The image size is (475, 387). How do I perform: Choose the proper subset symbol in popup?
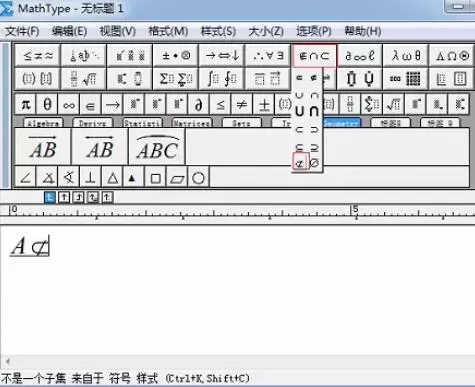point(300,130)
